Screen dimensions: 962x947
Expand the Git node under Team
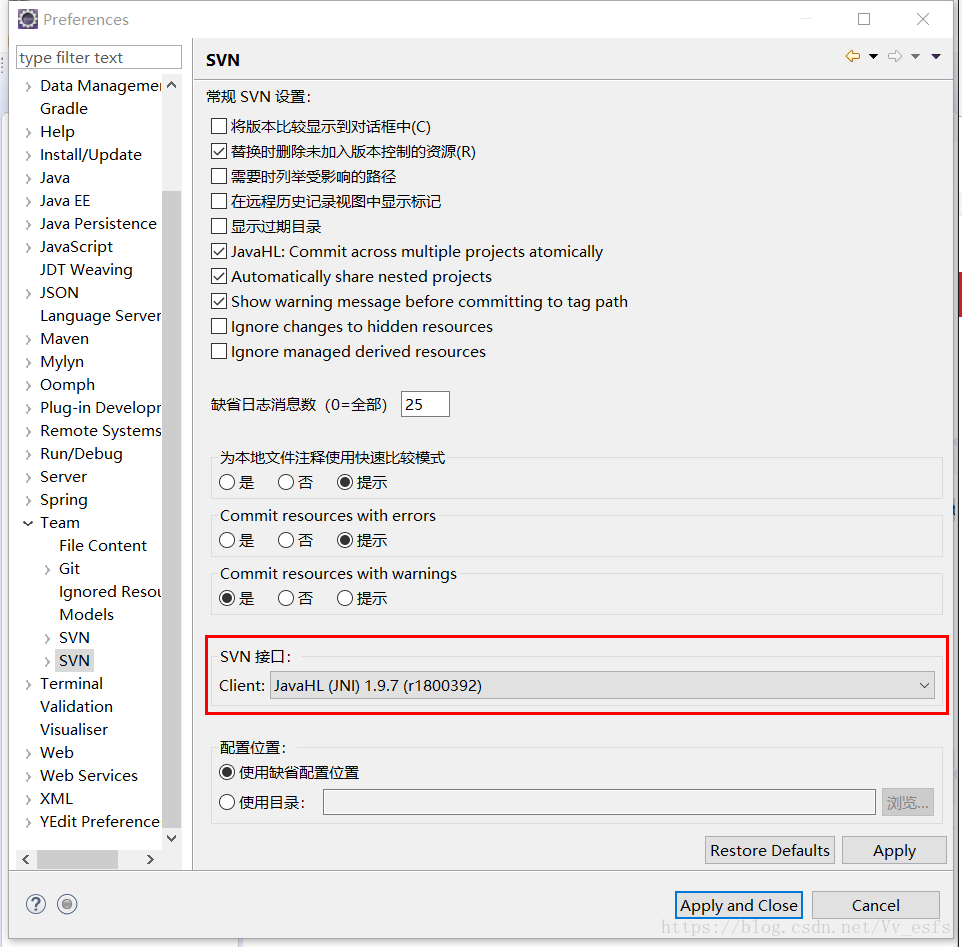[47, 569]
